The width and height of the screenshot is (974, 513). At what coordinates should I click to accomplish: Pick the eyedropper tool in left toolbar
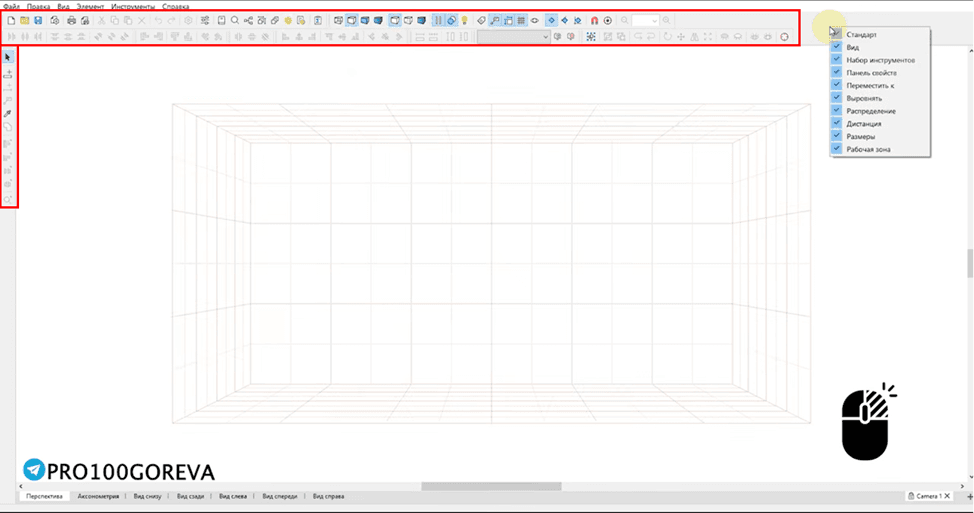pos(7,114)
